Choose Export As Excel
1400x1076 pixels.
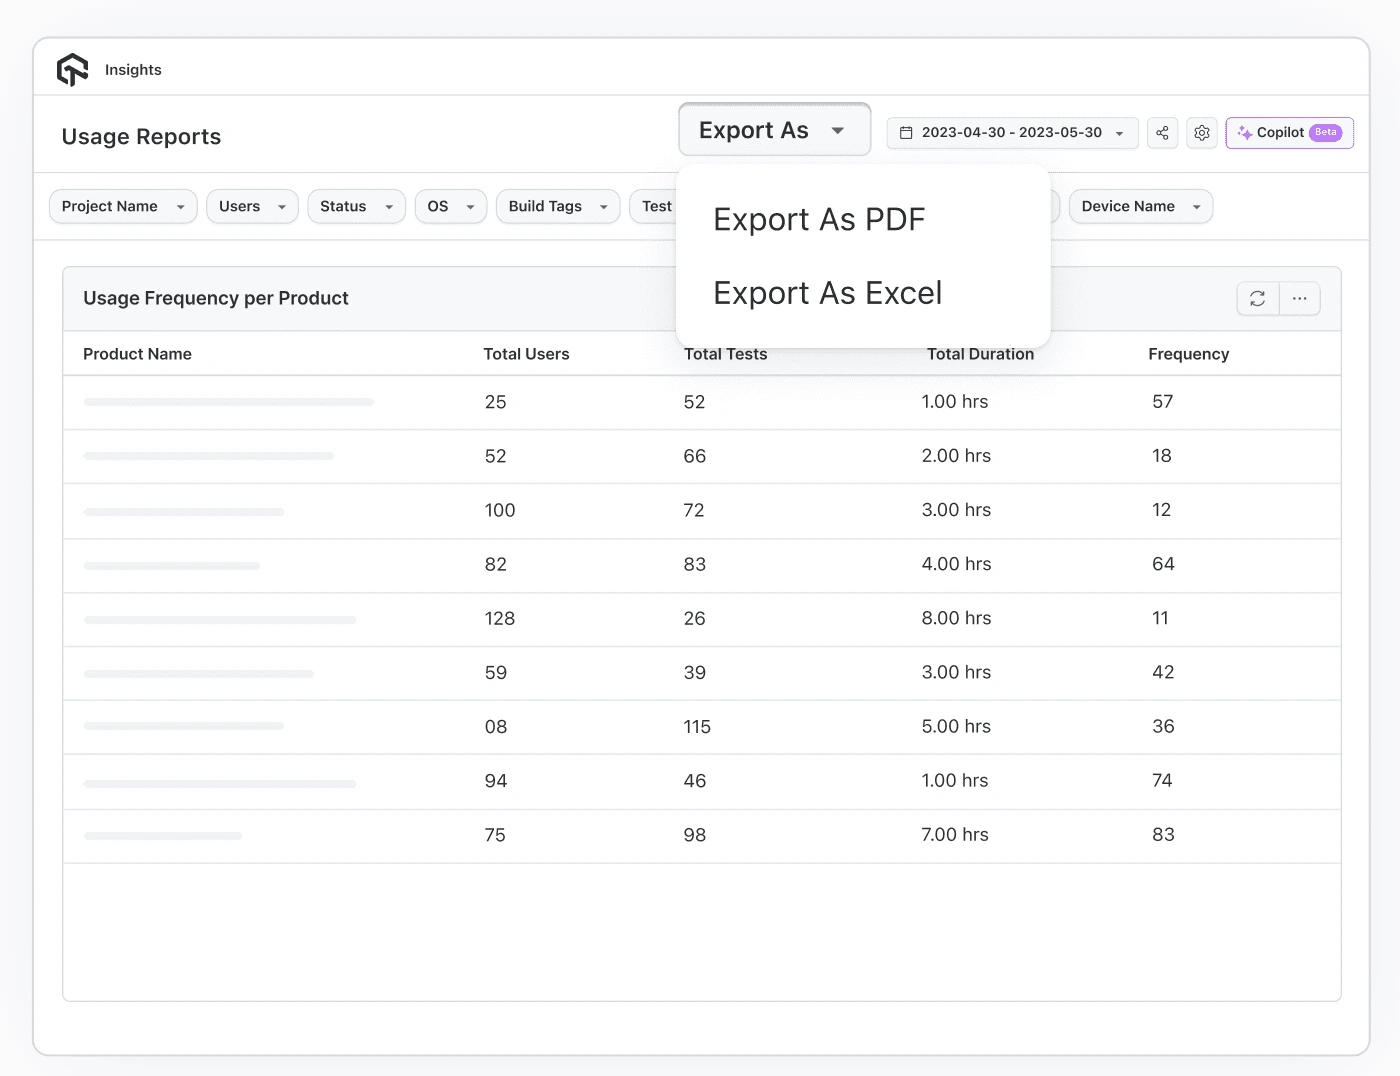click(x=827, y=292)
